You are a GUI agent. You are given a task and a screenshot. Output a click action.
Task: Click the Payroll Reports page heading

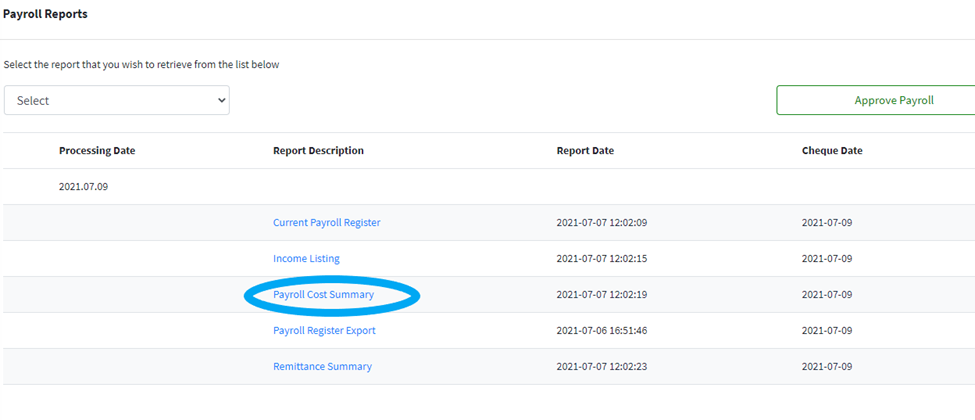[x=44, y=14]
